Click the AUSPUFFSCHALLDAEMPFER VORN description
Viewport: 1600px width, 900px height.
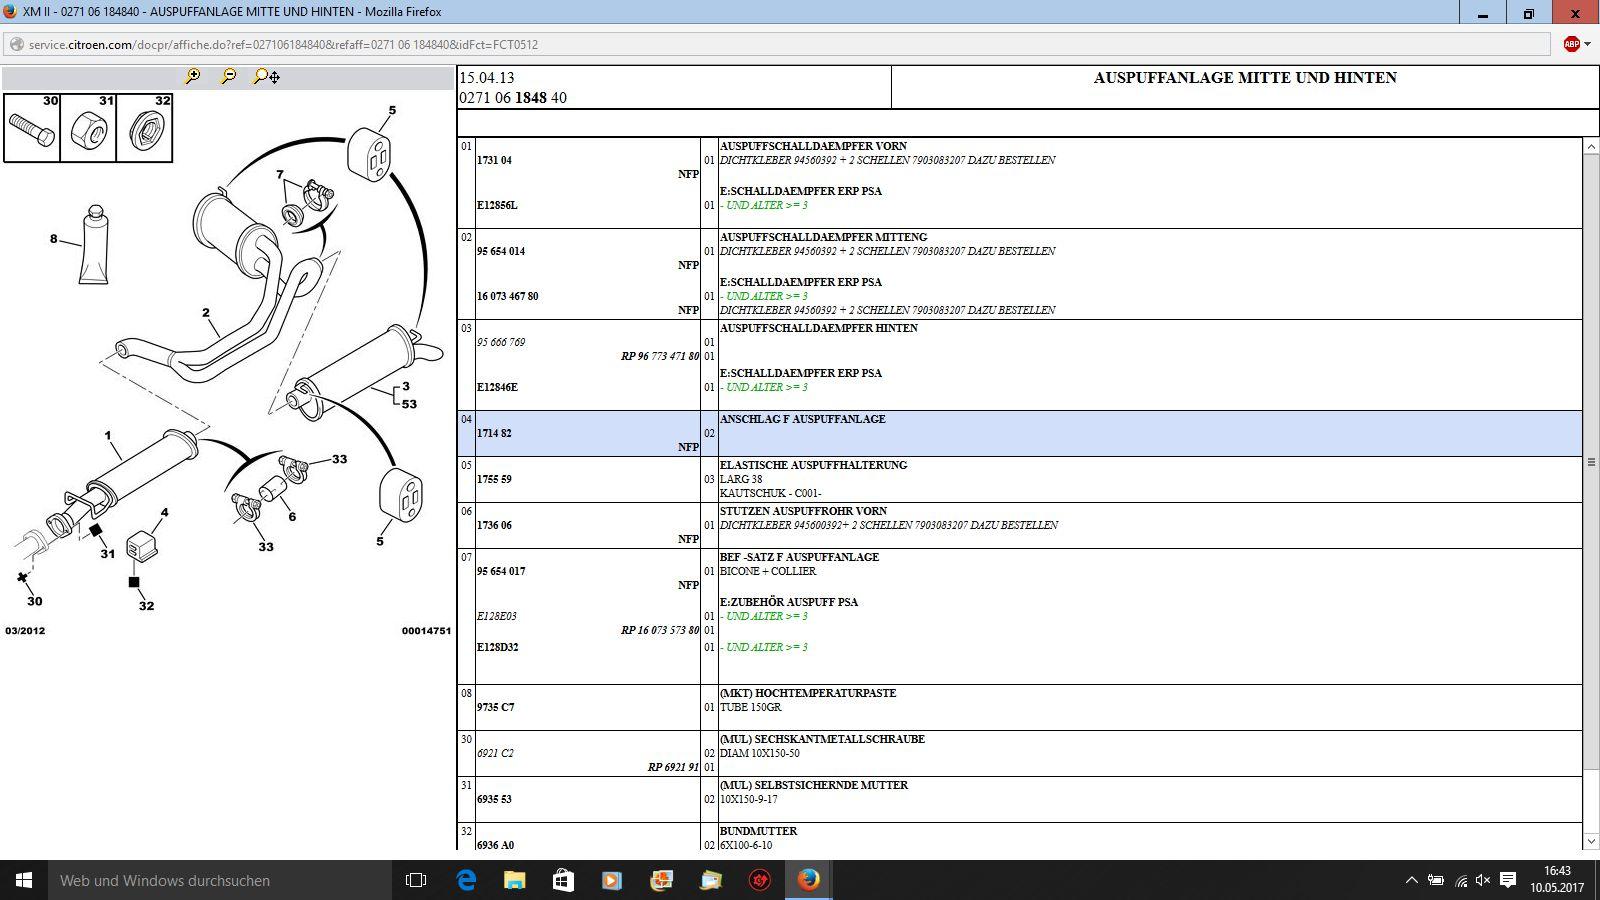click(x=813, y=146)
